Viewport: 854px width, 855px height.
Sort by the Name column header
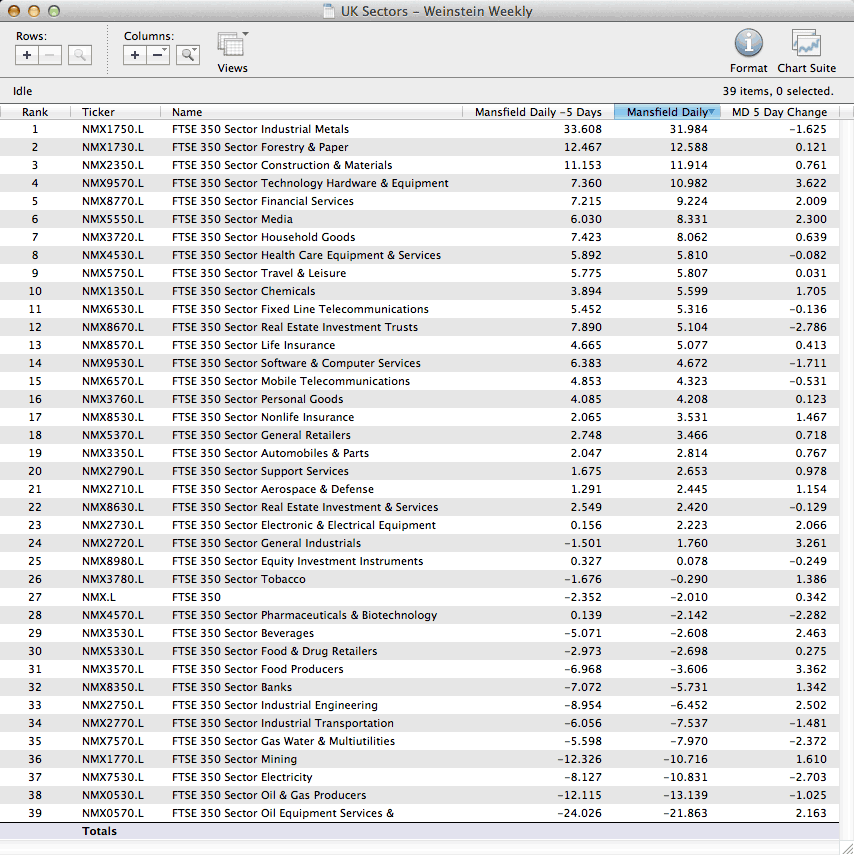pyautogui.click(x=187, y=112)
